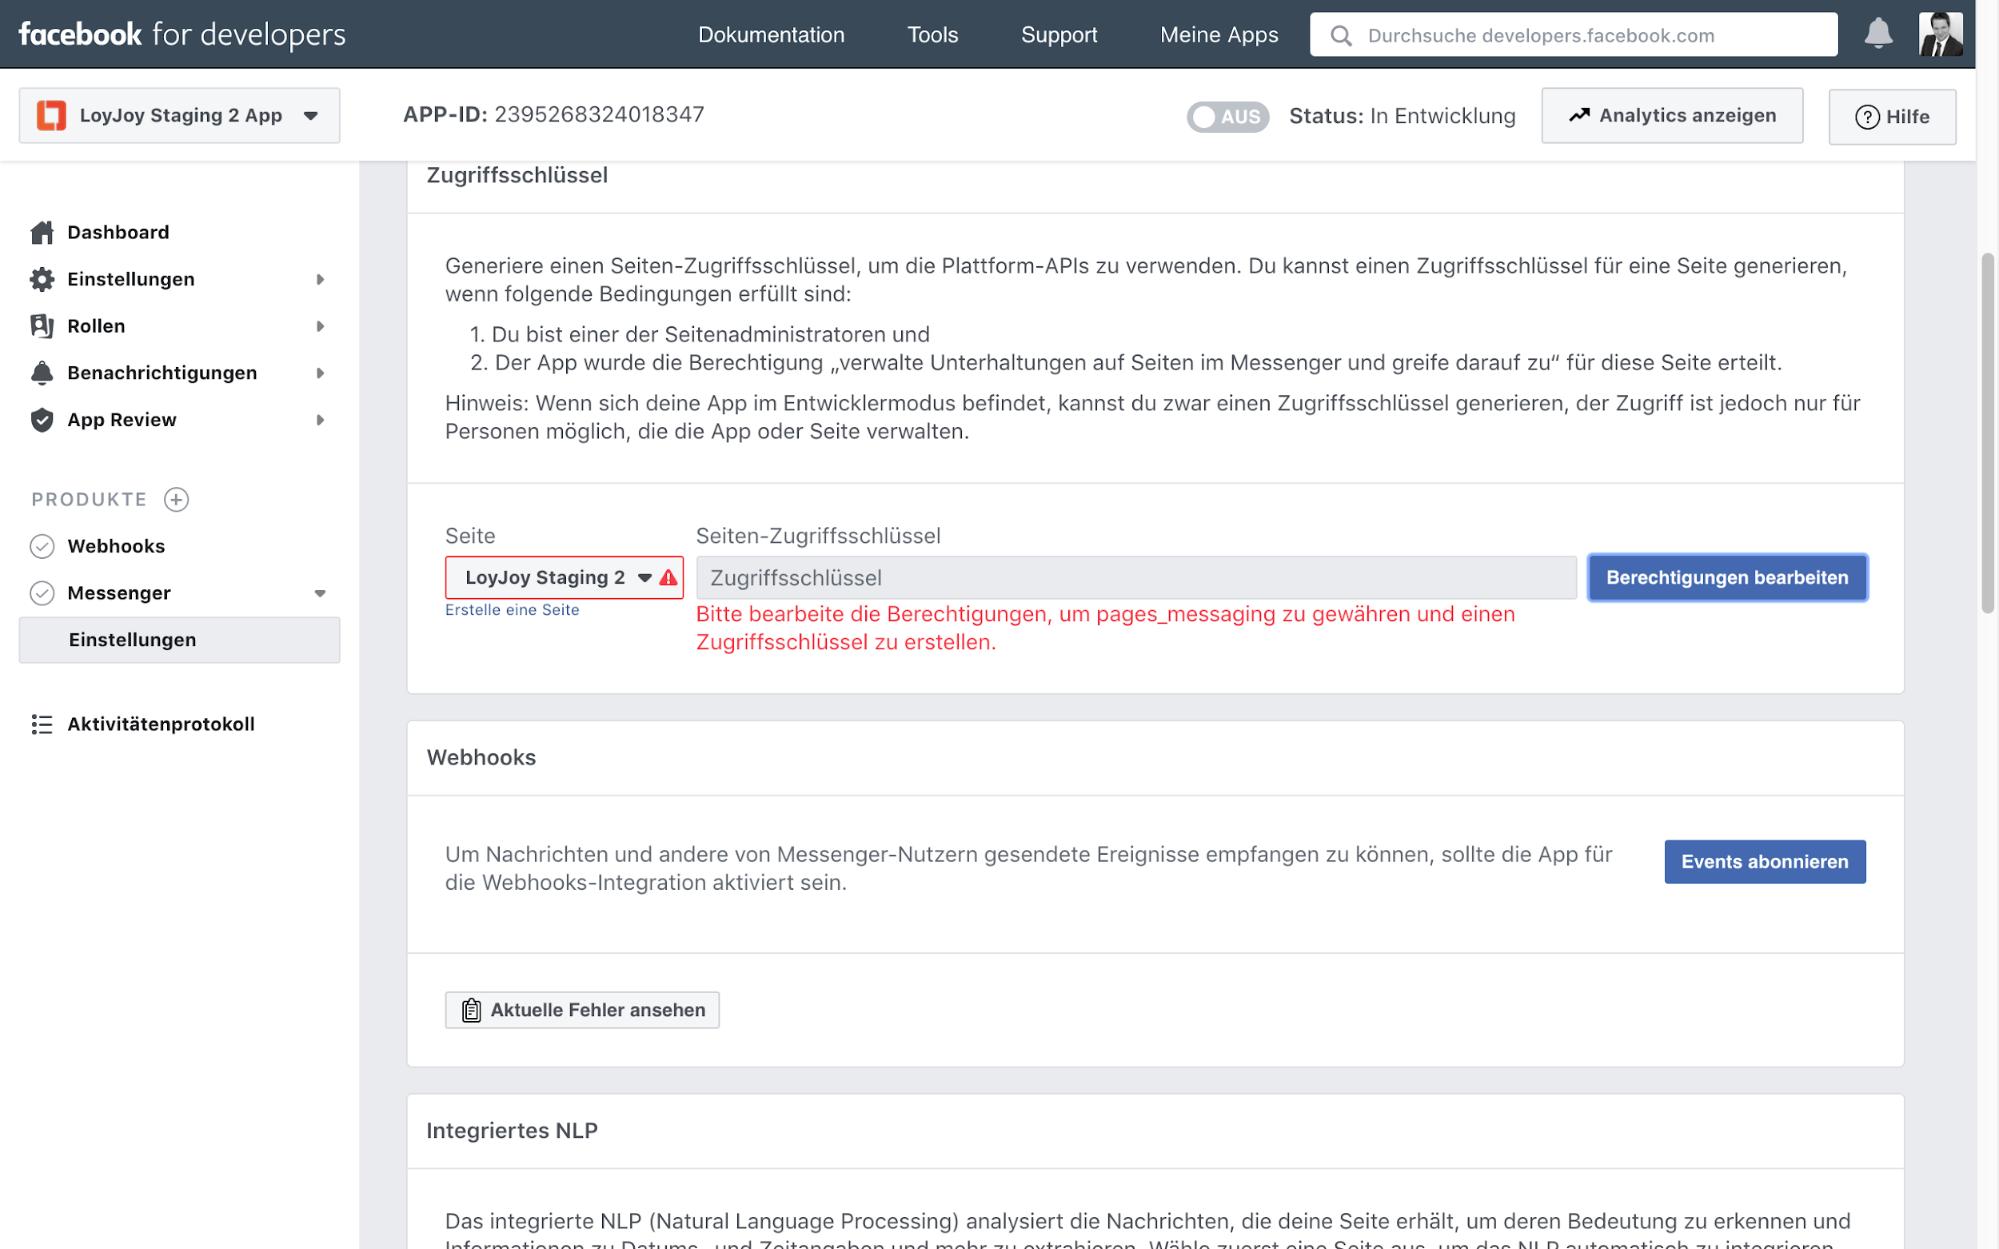The height and width of the screenshot is (1249, 1999).
Task: Click the red warning triangle next to LoyJoy Staging 2
Action: 668,578
